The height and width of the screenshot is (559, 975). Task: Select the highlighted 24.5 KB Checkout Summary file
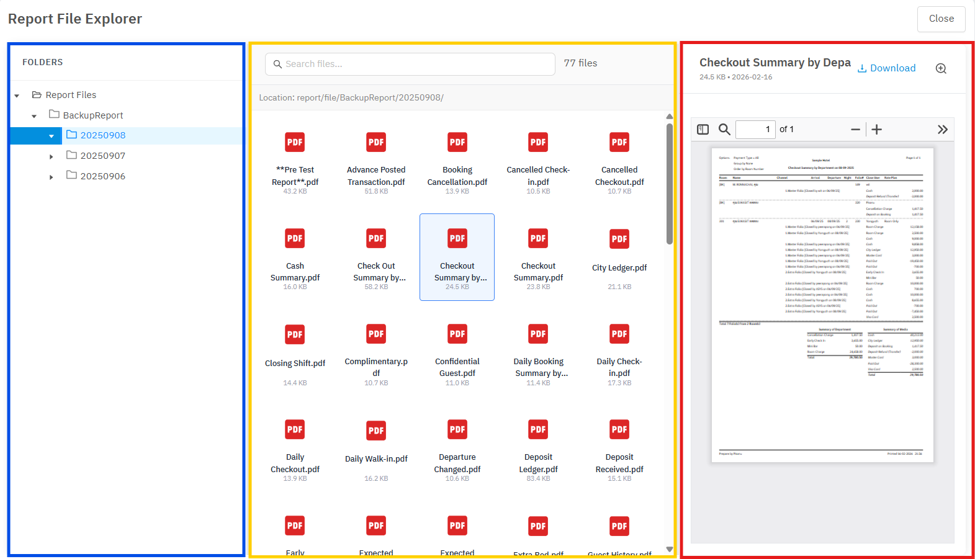pyautogui.click(x=457, y=257)
